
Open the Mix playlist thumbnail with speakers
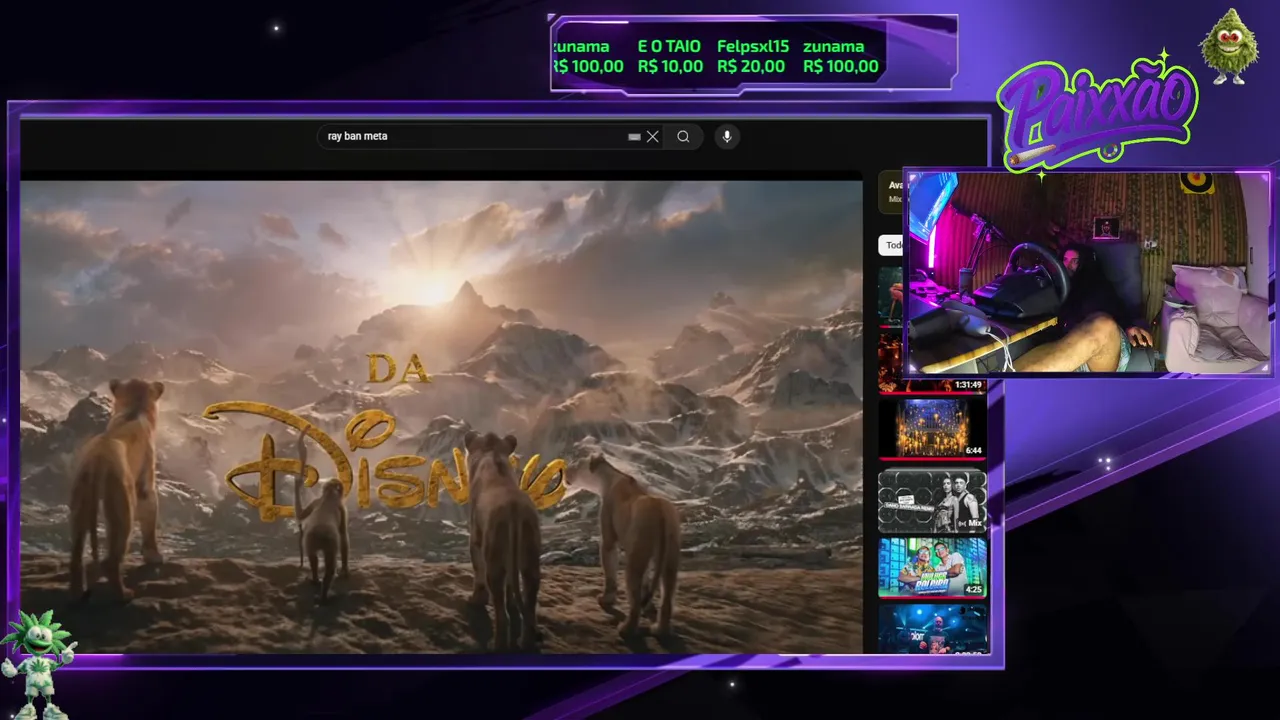tap(932, 501)
